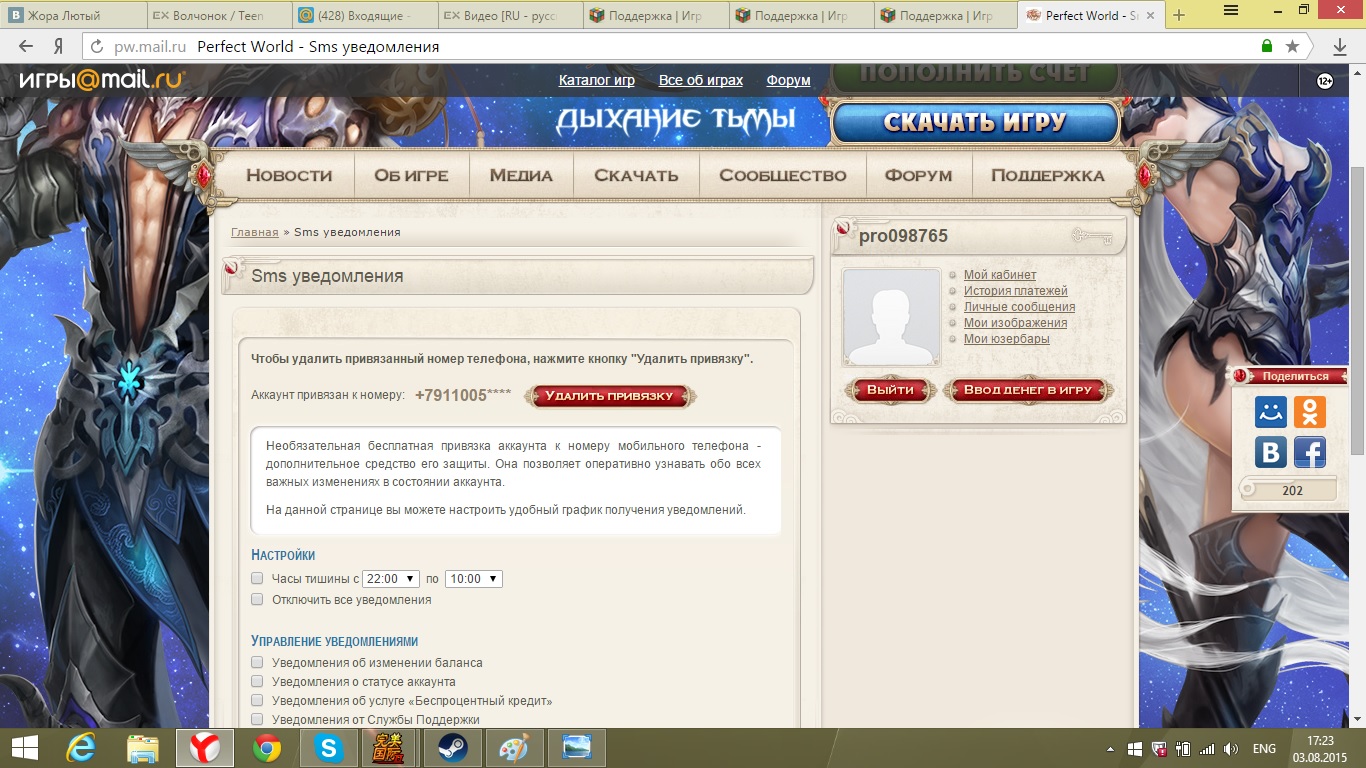Tick 'Беспроцентный кредит' notifications checkbox

[x=257, y=700]
